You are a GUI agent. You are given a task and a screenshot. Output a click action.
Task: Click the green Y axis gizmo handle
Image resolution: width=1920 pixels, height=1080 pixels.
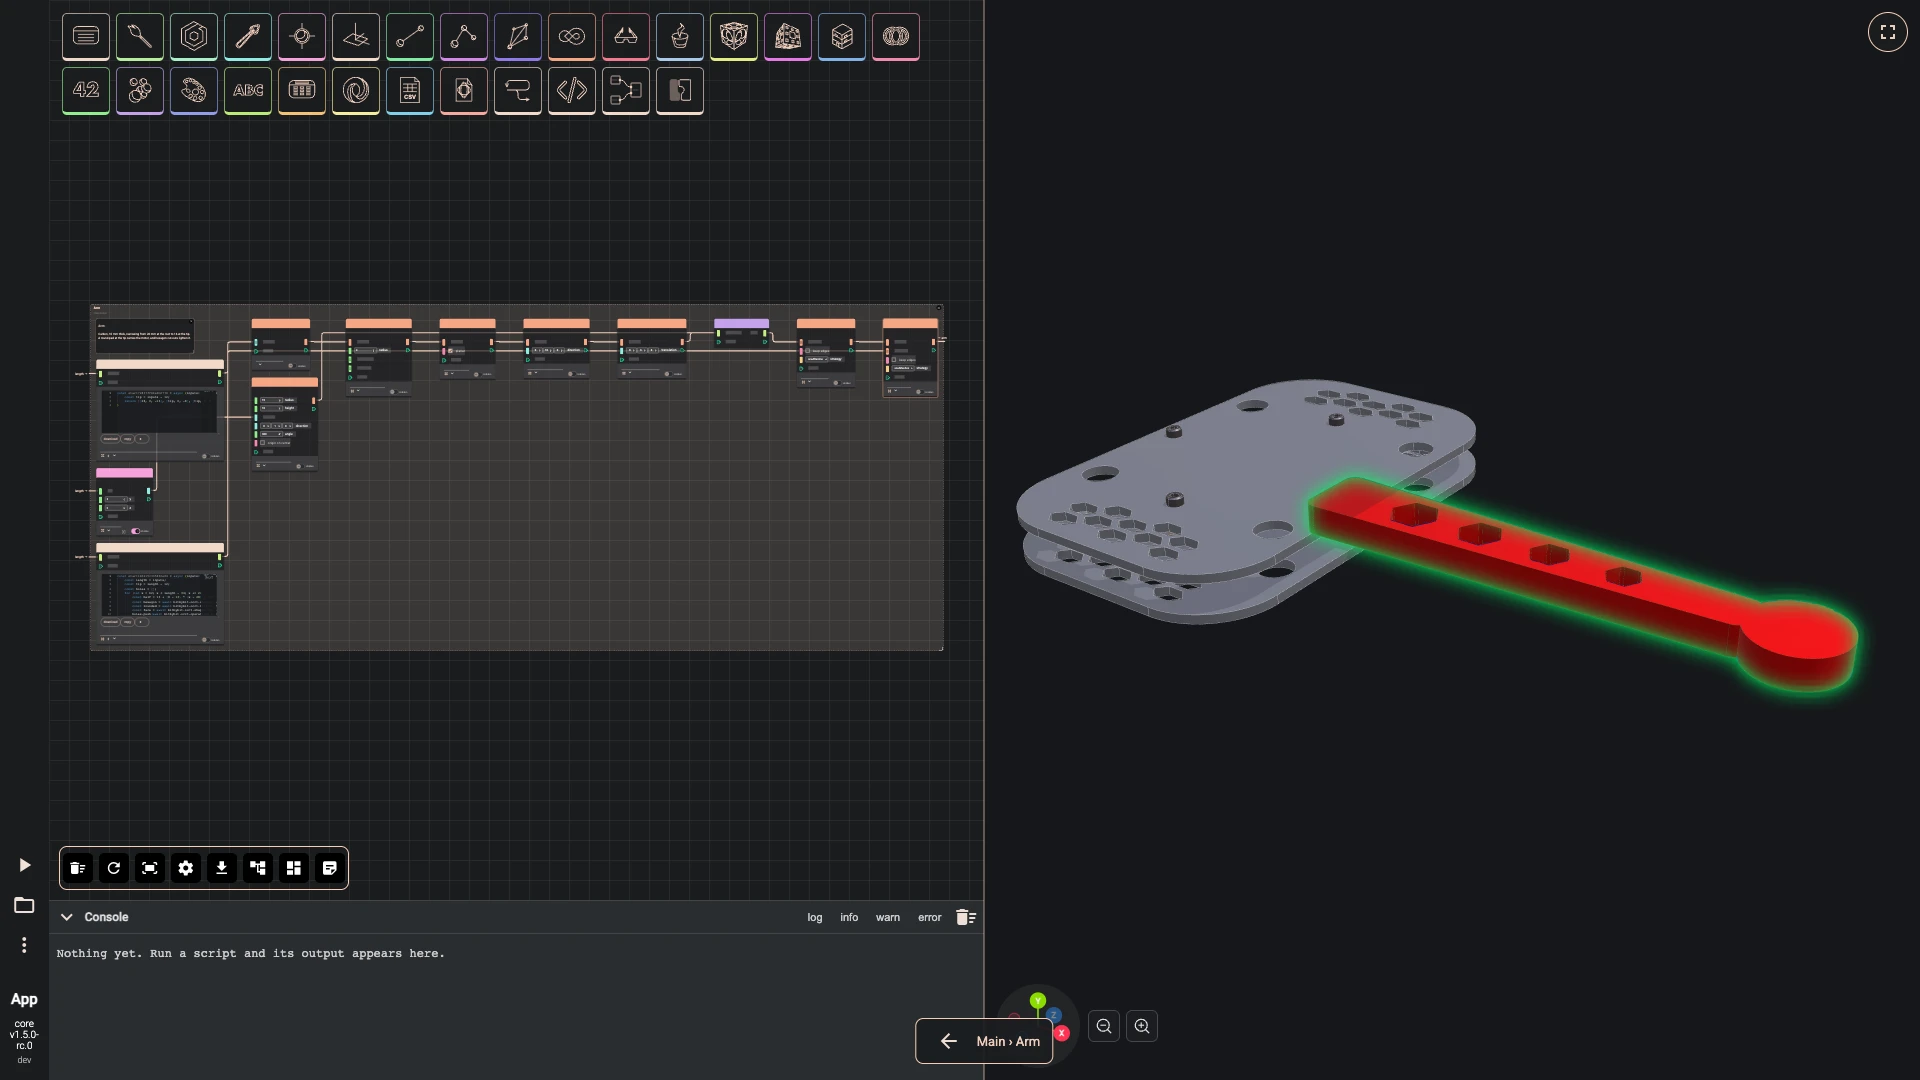click(x=1038, y=1000)
